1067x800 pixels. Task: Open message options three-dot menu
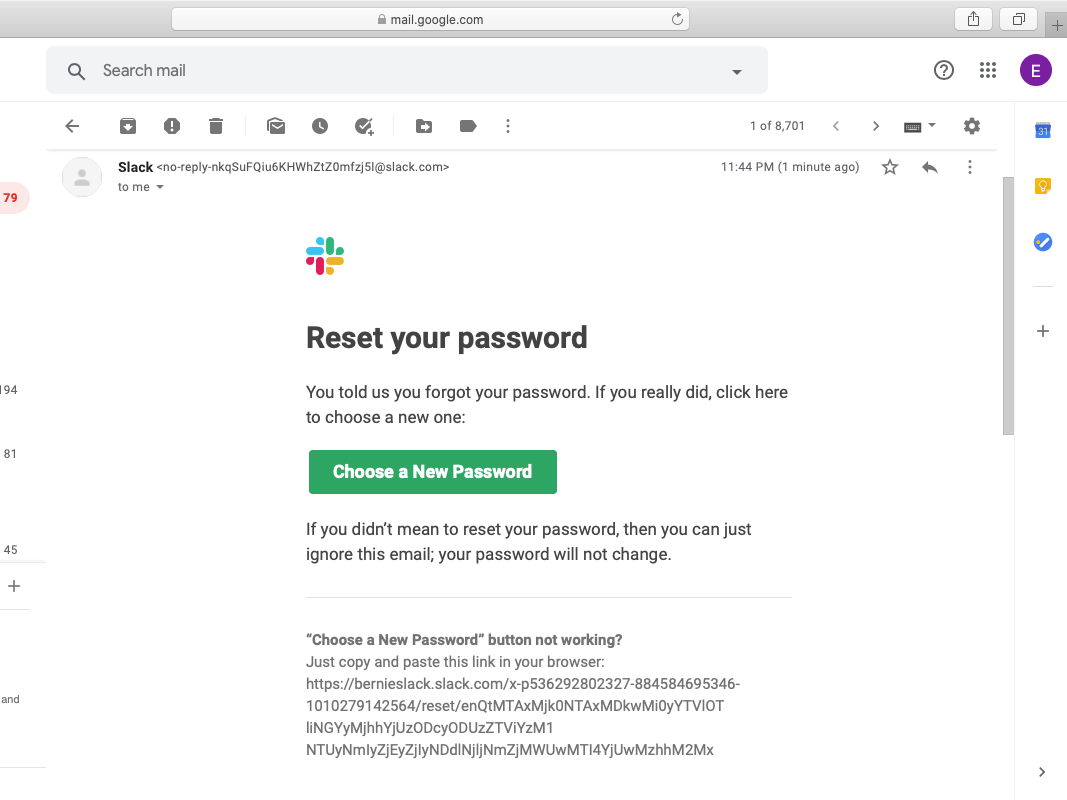point(970,167)
